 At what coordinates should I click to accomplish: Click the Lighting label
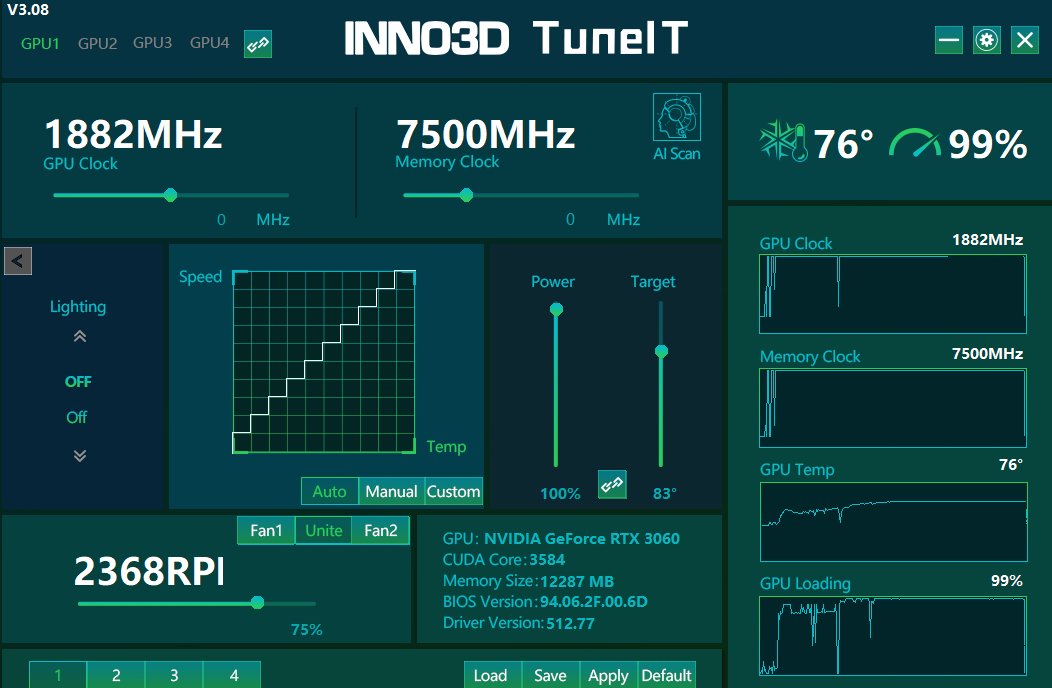click(78, 307)
